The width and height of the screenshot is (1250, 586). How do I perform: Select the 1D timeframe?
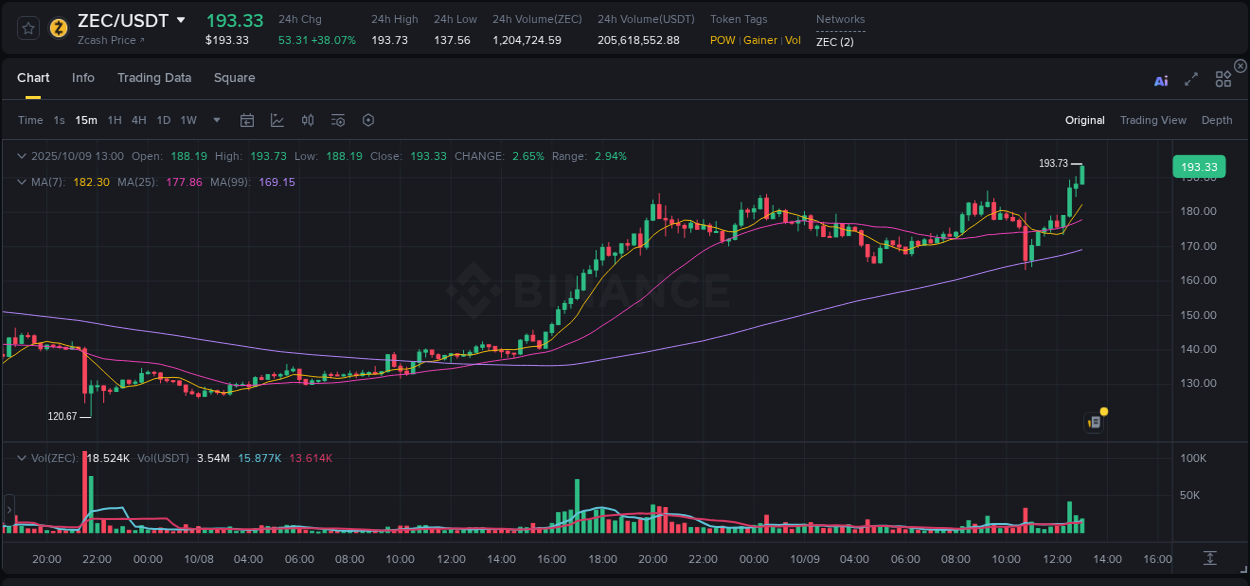click(163, 119)
